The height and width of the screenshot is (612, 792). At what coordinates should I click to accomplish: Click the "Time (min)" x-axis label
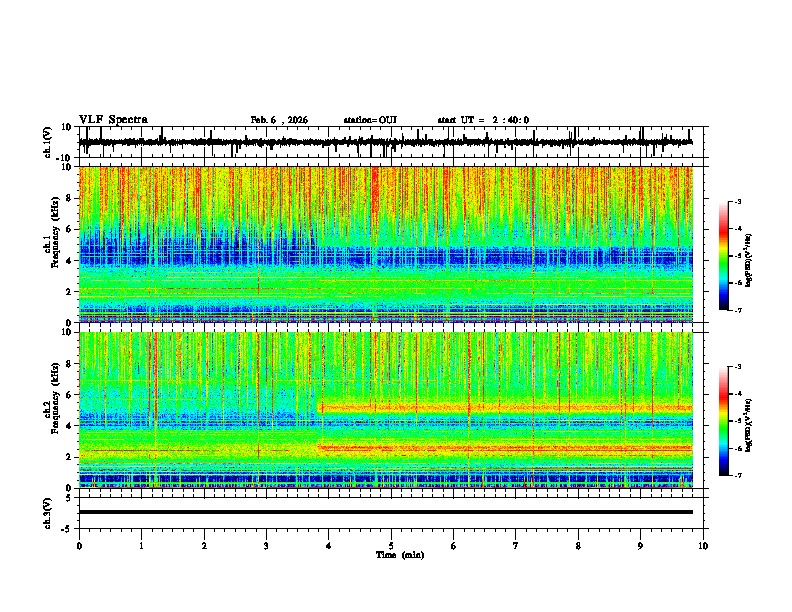coord(400,555)
